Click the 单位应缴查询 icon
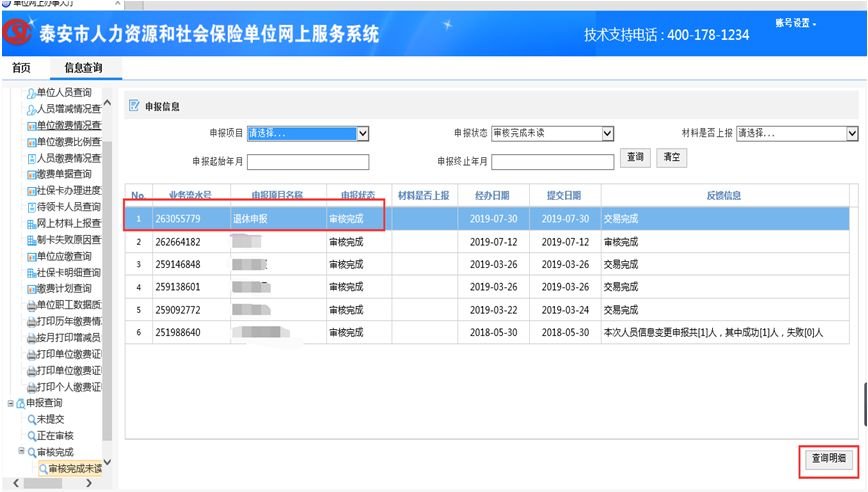Image resolution: width=868 pixels, height=492 pixels. pos(31,256)
